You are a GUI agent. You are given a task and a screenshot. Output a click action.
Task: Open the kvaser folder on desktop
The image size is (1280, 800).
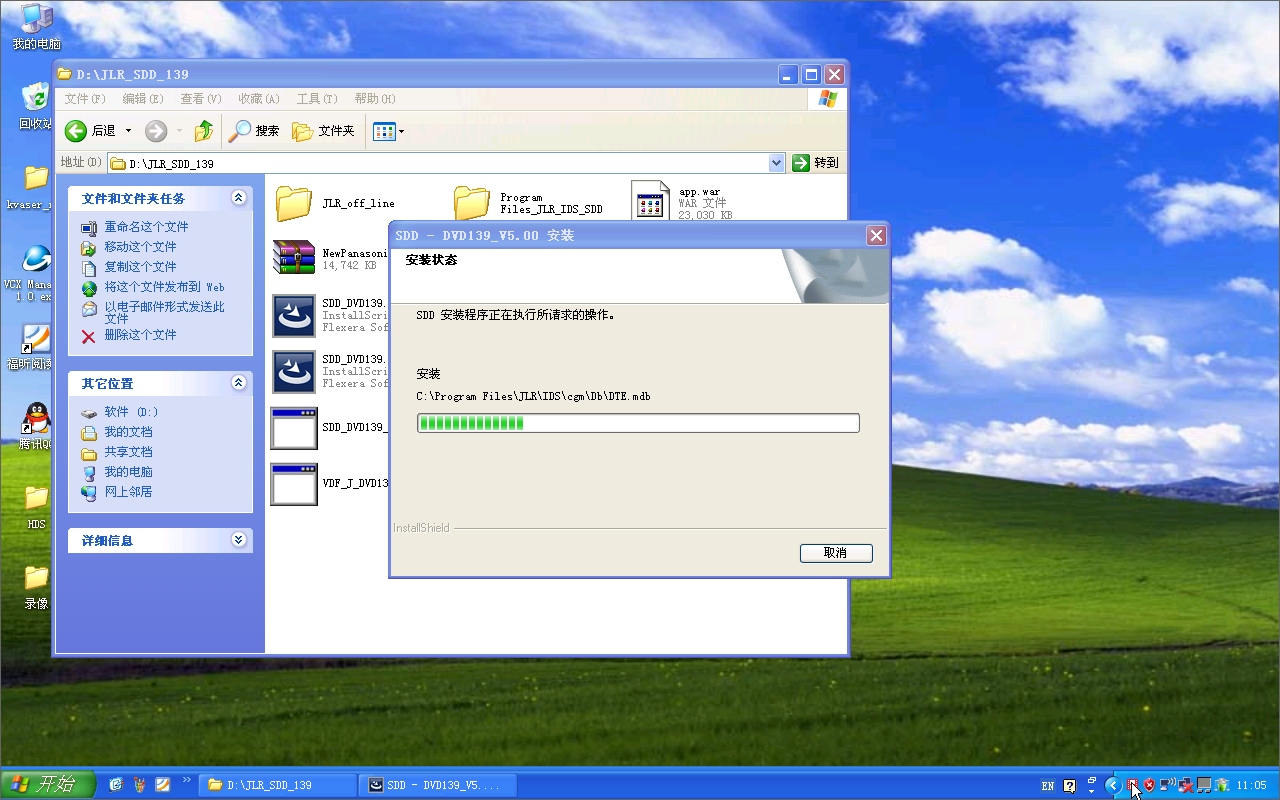tap(36, 178)
